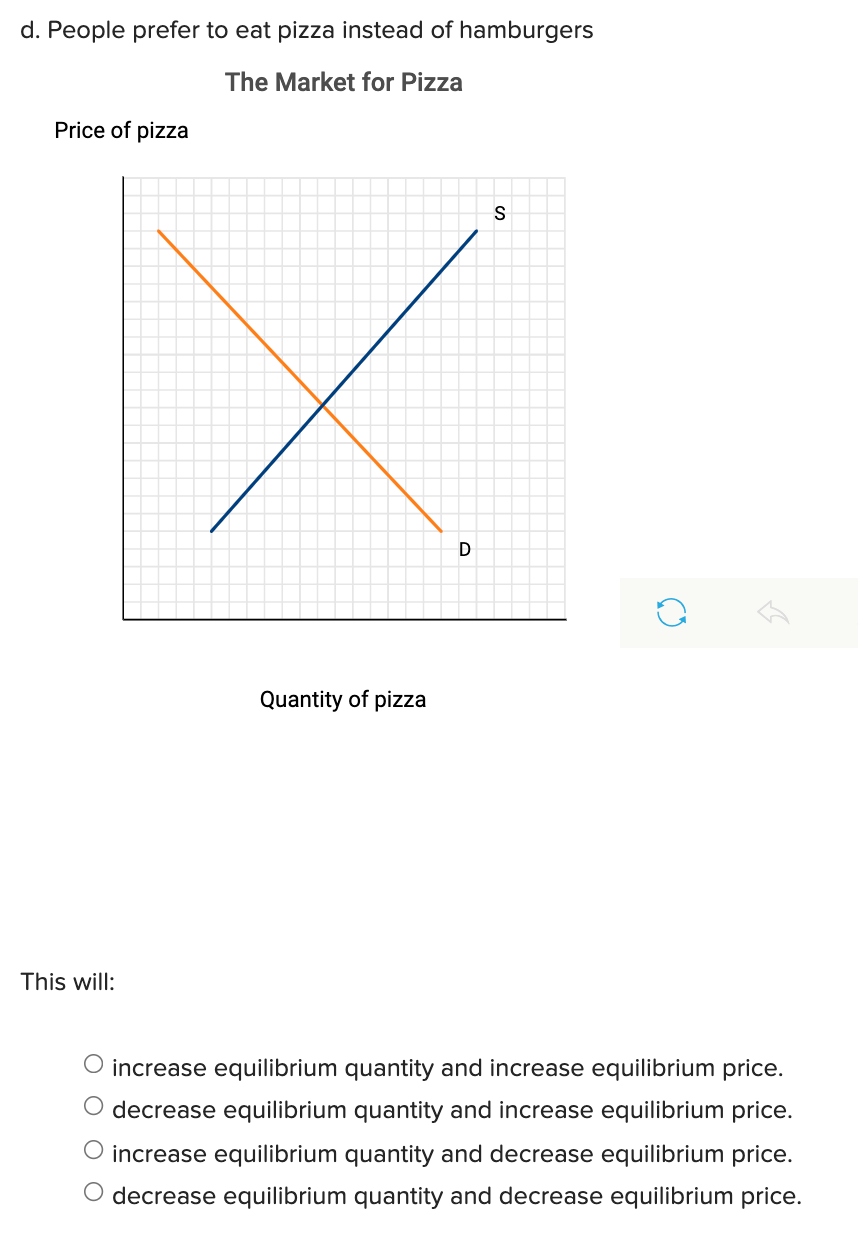Click the last answer's radio circle
Image resolution: width=858 pixels, height=1234 pixels.
pyautogui.click(x=93, y=1192)
